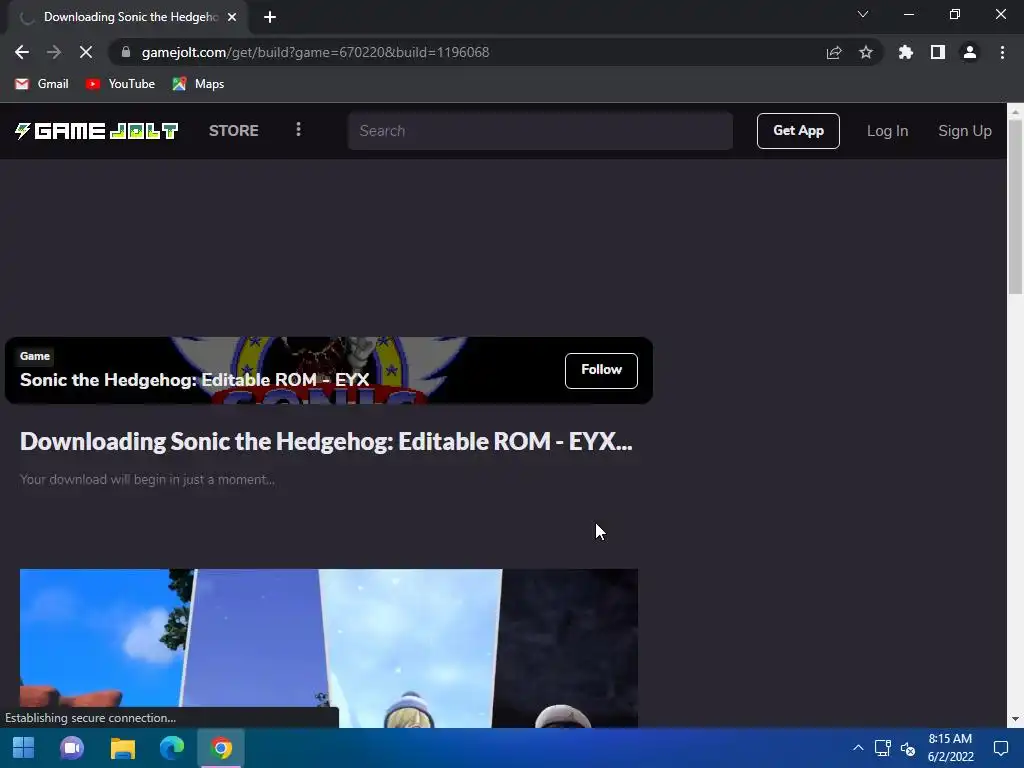The width and height of the screenshot is (1024, 768).
Task: Share this page using the share icon
Action: 834,52
